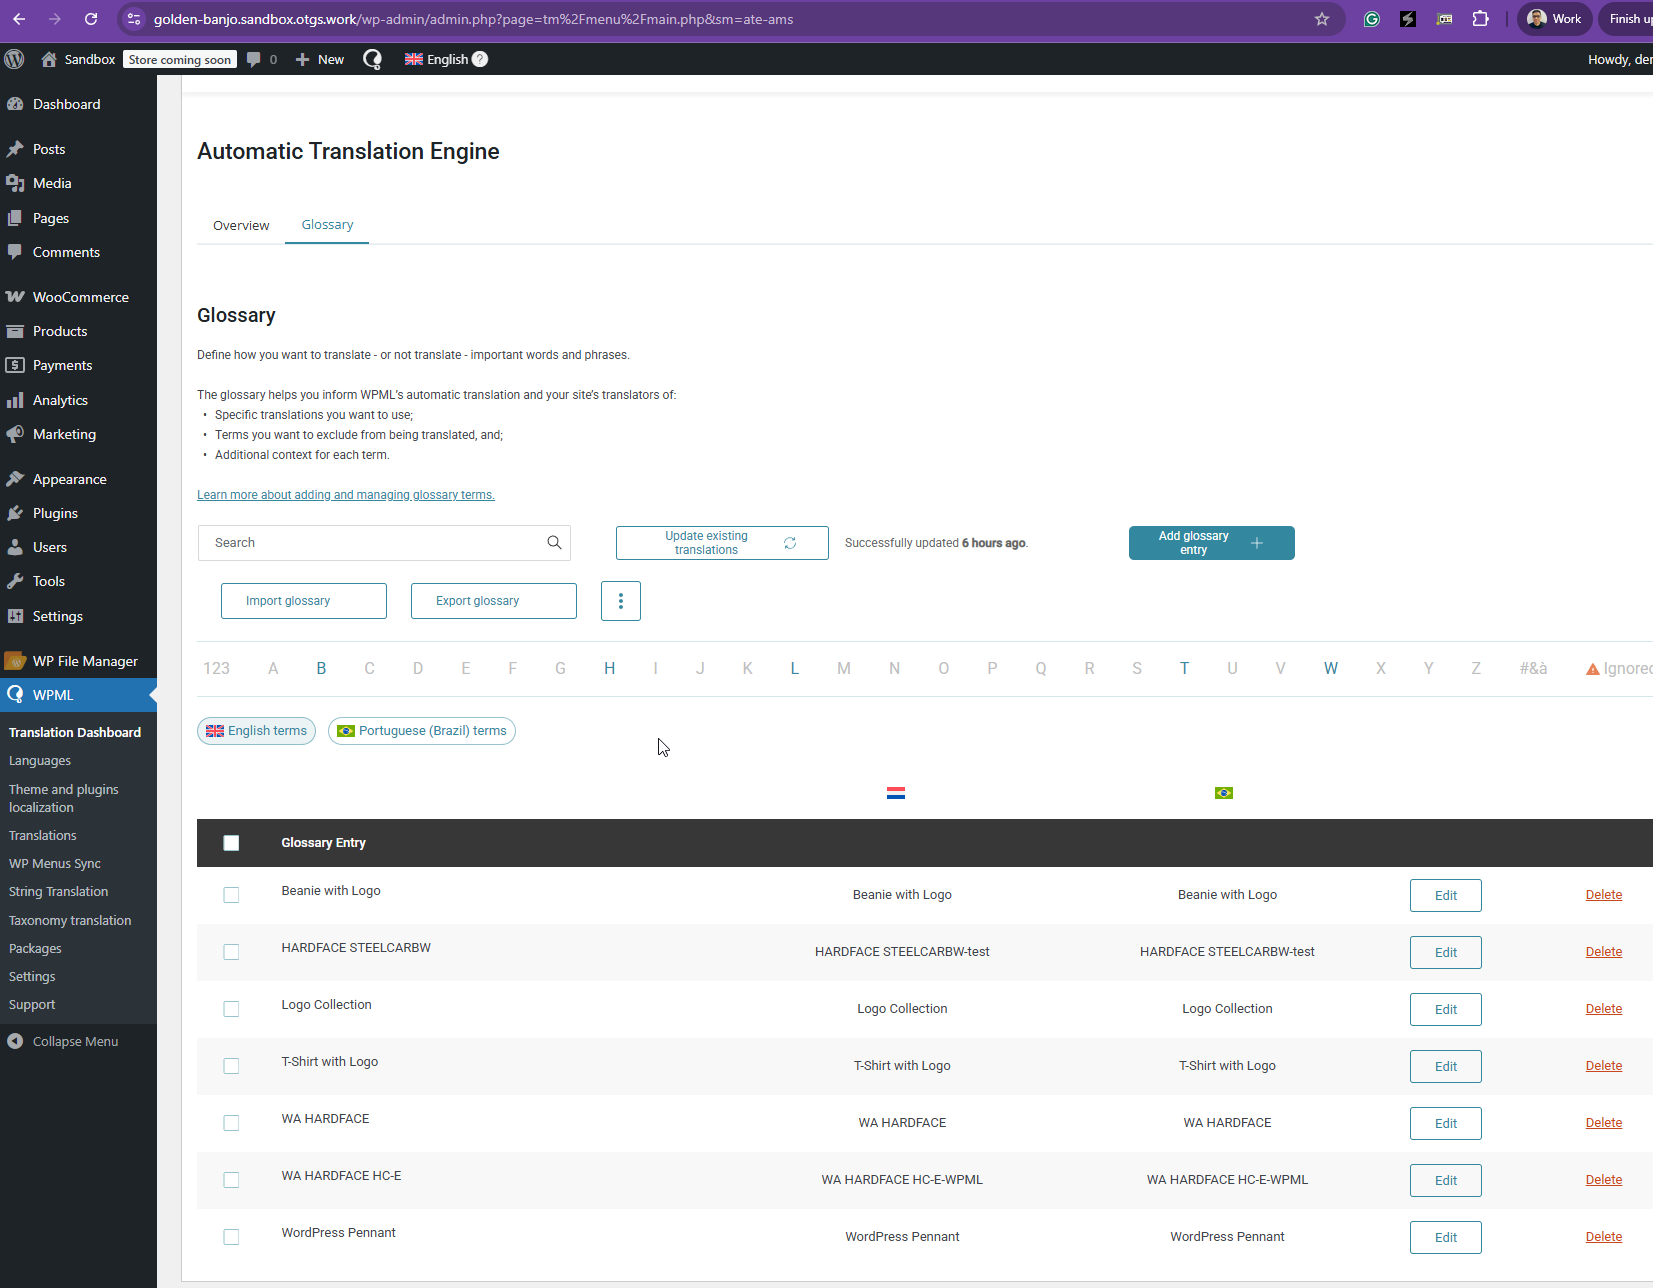This screenshot has width=1653, height=1288.
Task: Edit the Logo Collection entry
Action: click(1446, 1009)
